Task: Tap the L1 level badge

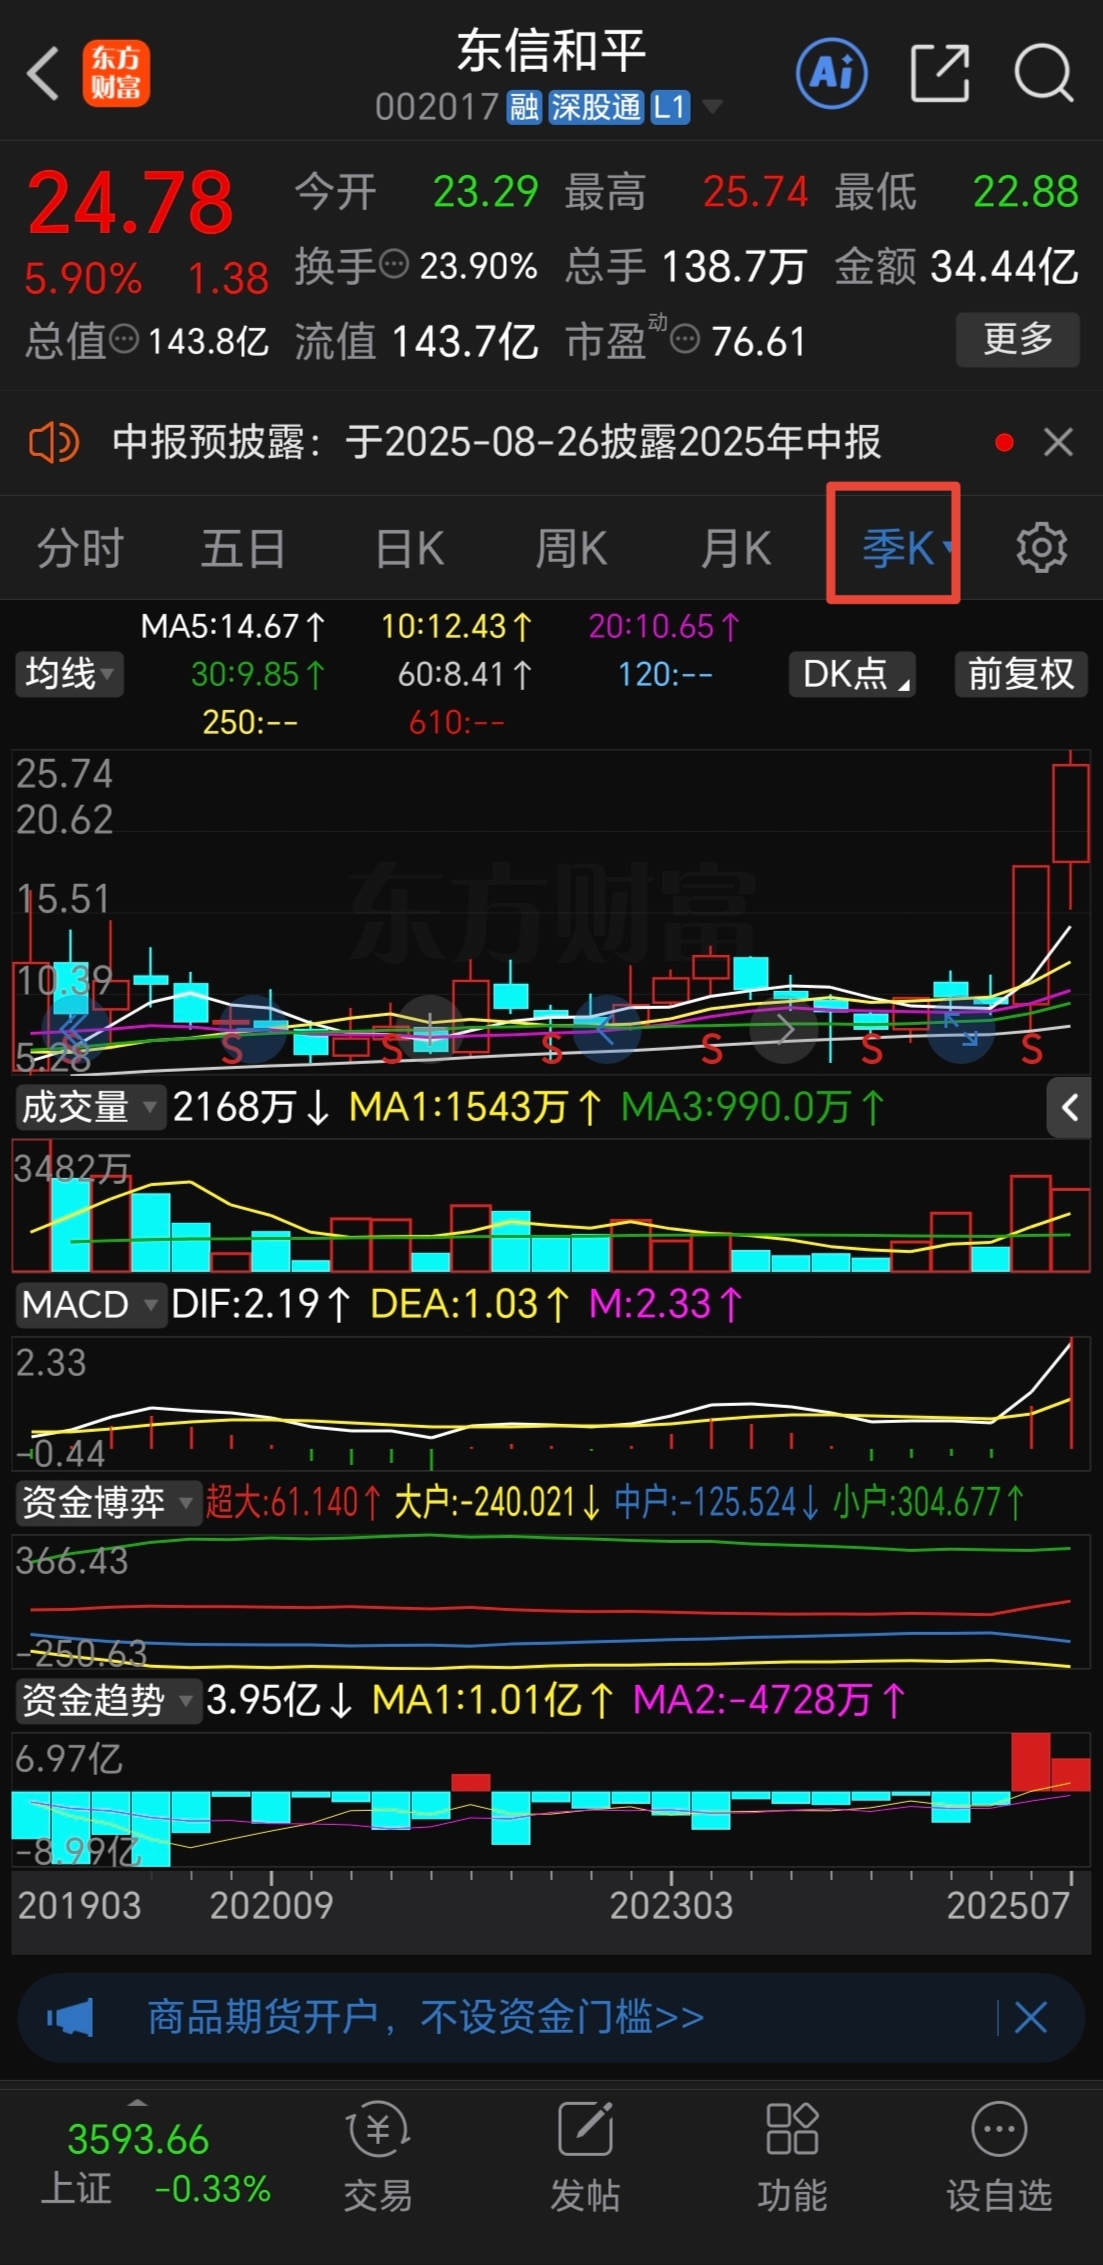Action: (x=670, y=106)
